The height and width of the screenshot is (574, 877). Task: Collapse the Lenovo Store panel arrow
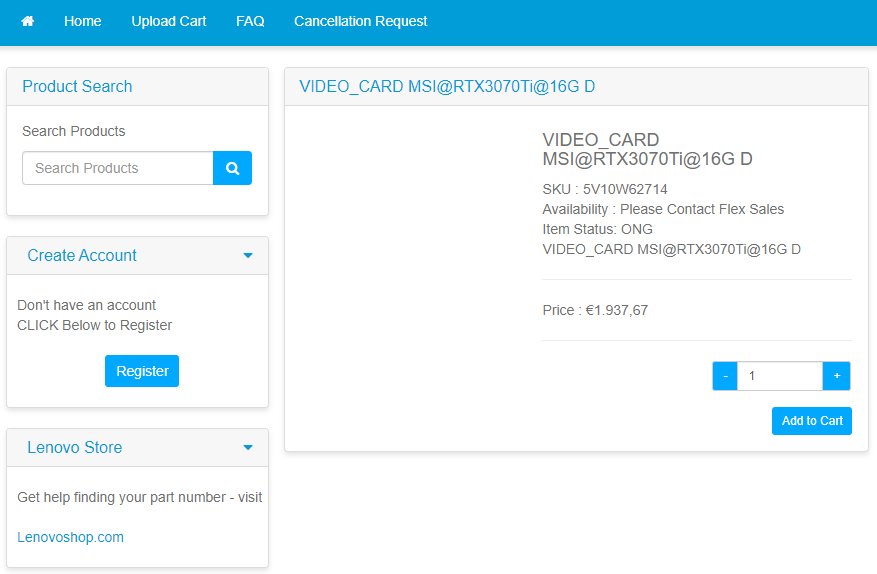(x=248, y=448)
